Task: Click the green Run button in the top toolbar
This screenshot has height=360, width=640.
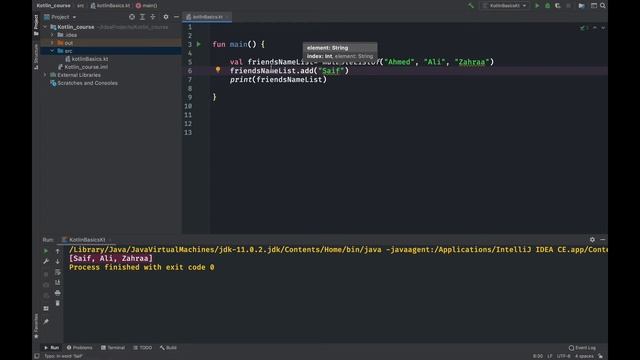Action: [537, 6]
